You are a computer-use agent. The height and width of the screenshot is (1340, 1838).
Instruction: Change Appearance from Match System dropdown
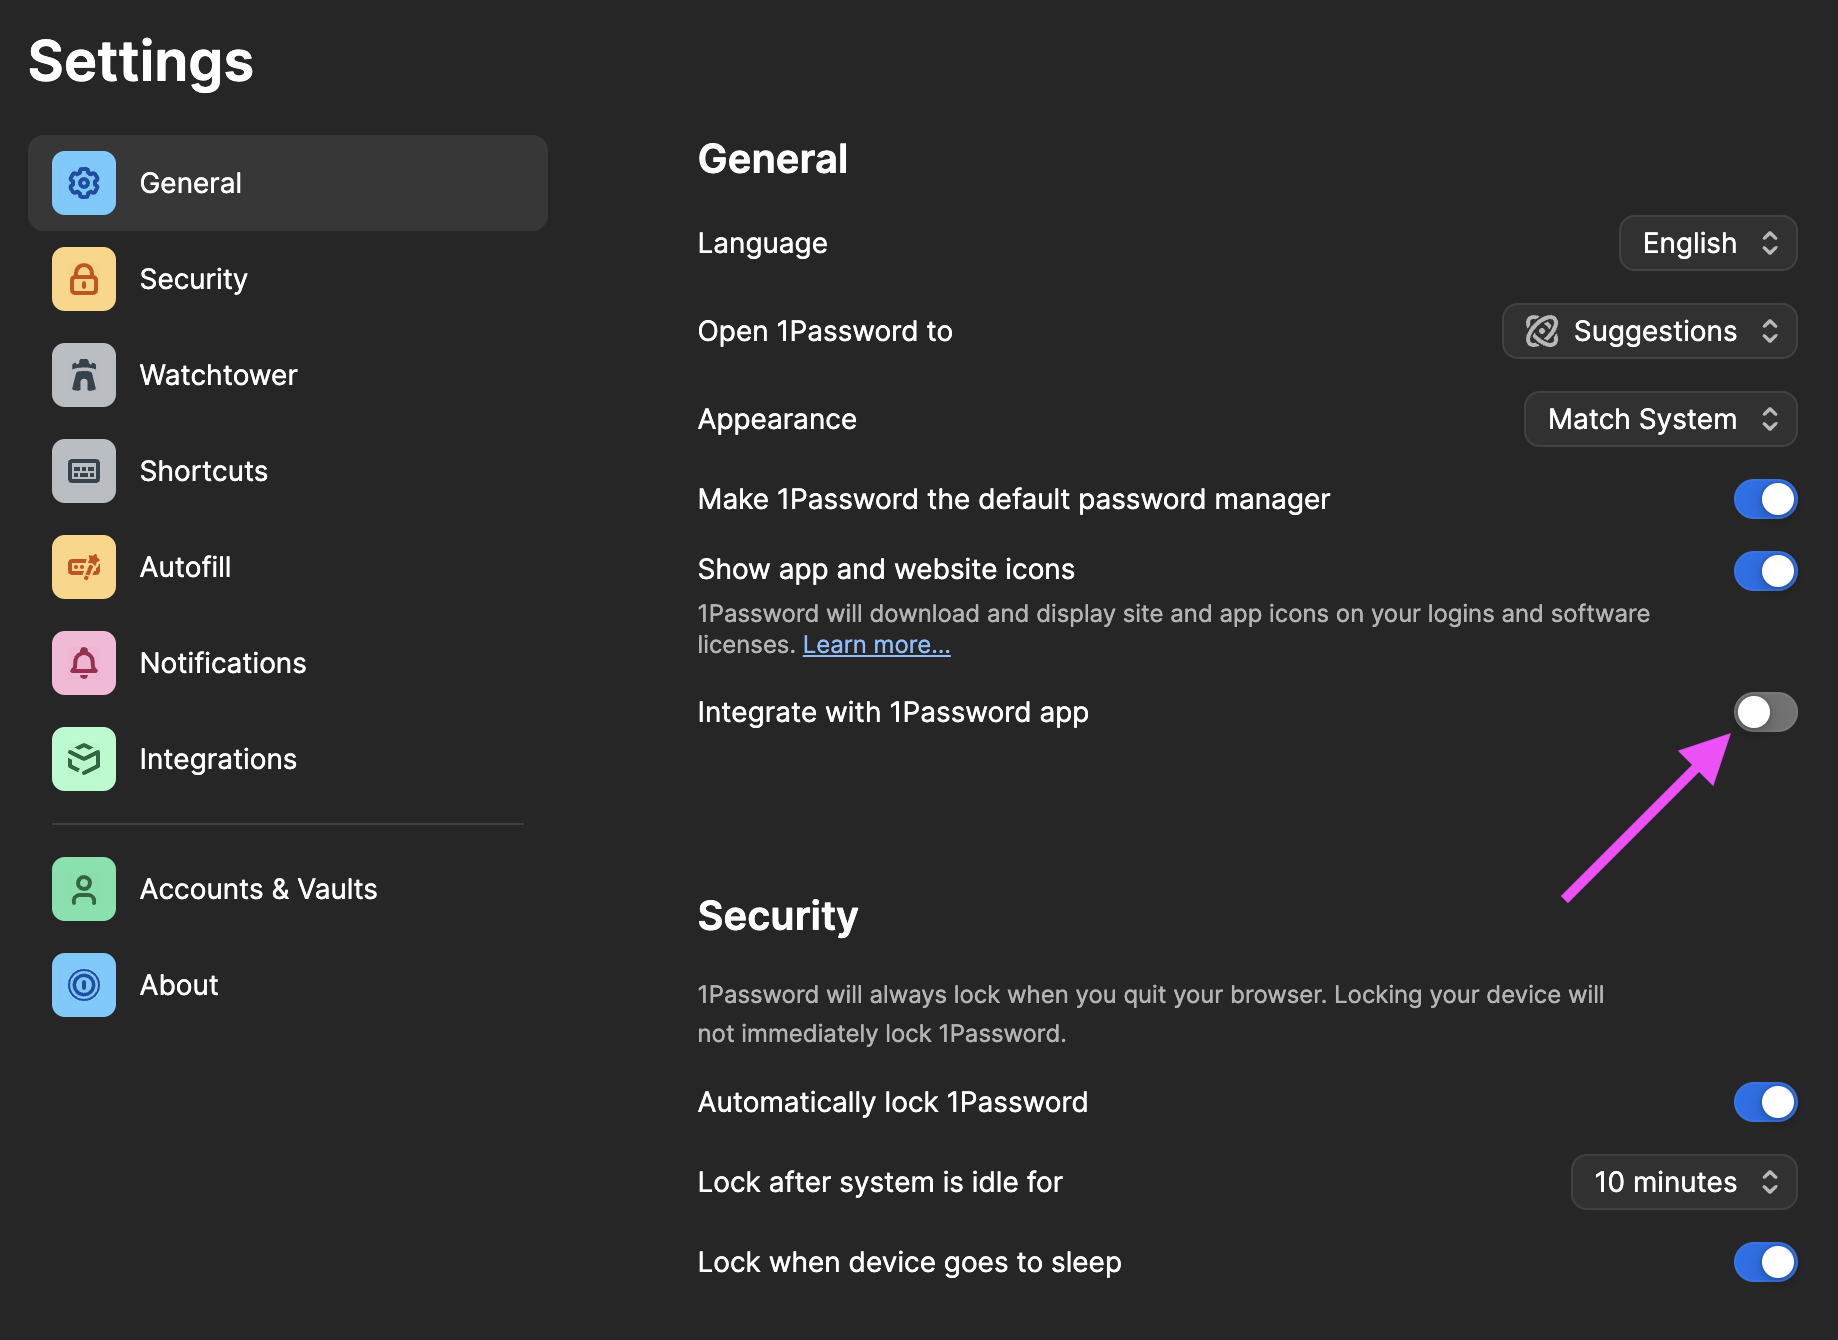click(x=1660, y=419)
